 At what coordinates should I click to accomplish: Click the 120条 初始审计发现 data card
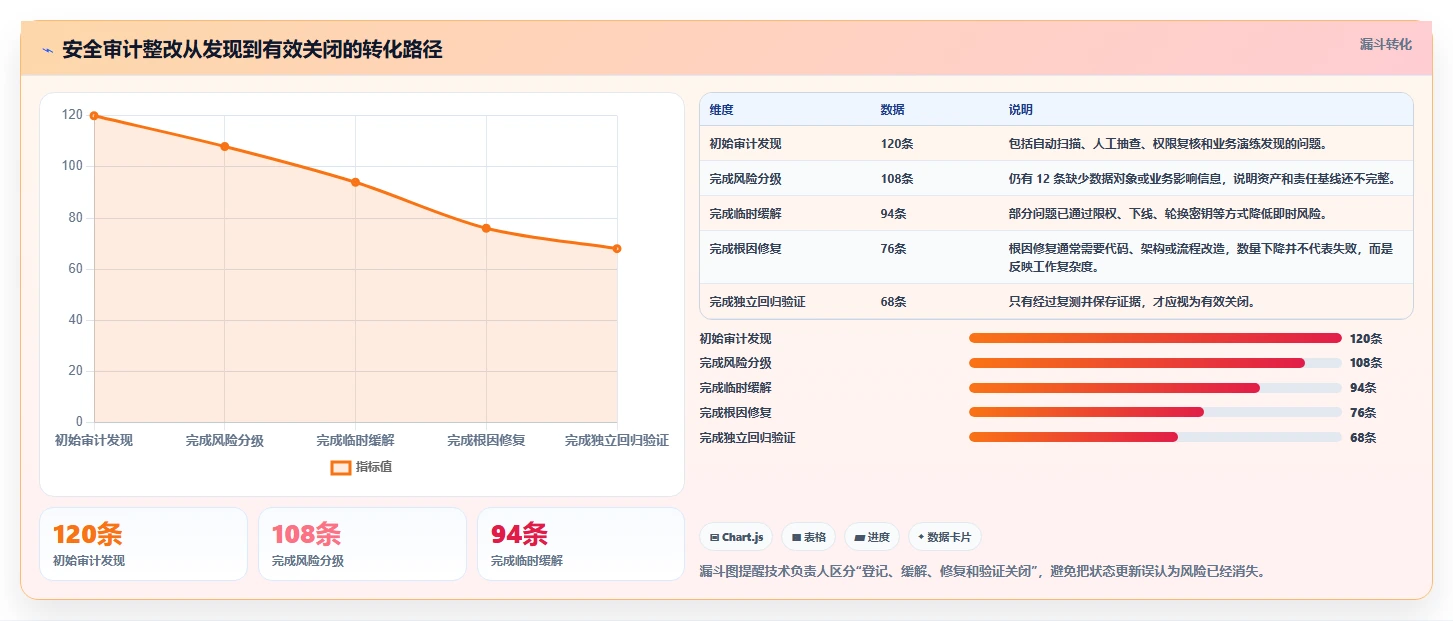click(143, 544)
